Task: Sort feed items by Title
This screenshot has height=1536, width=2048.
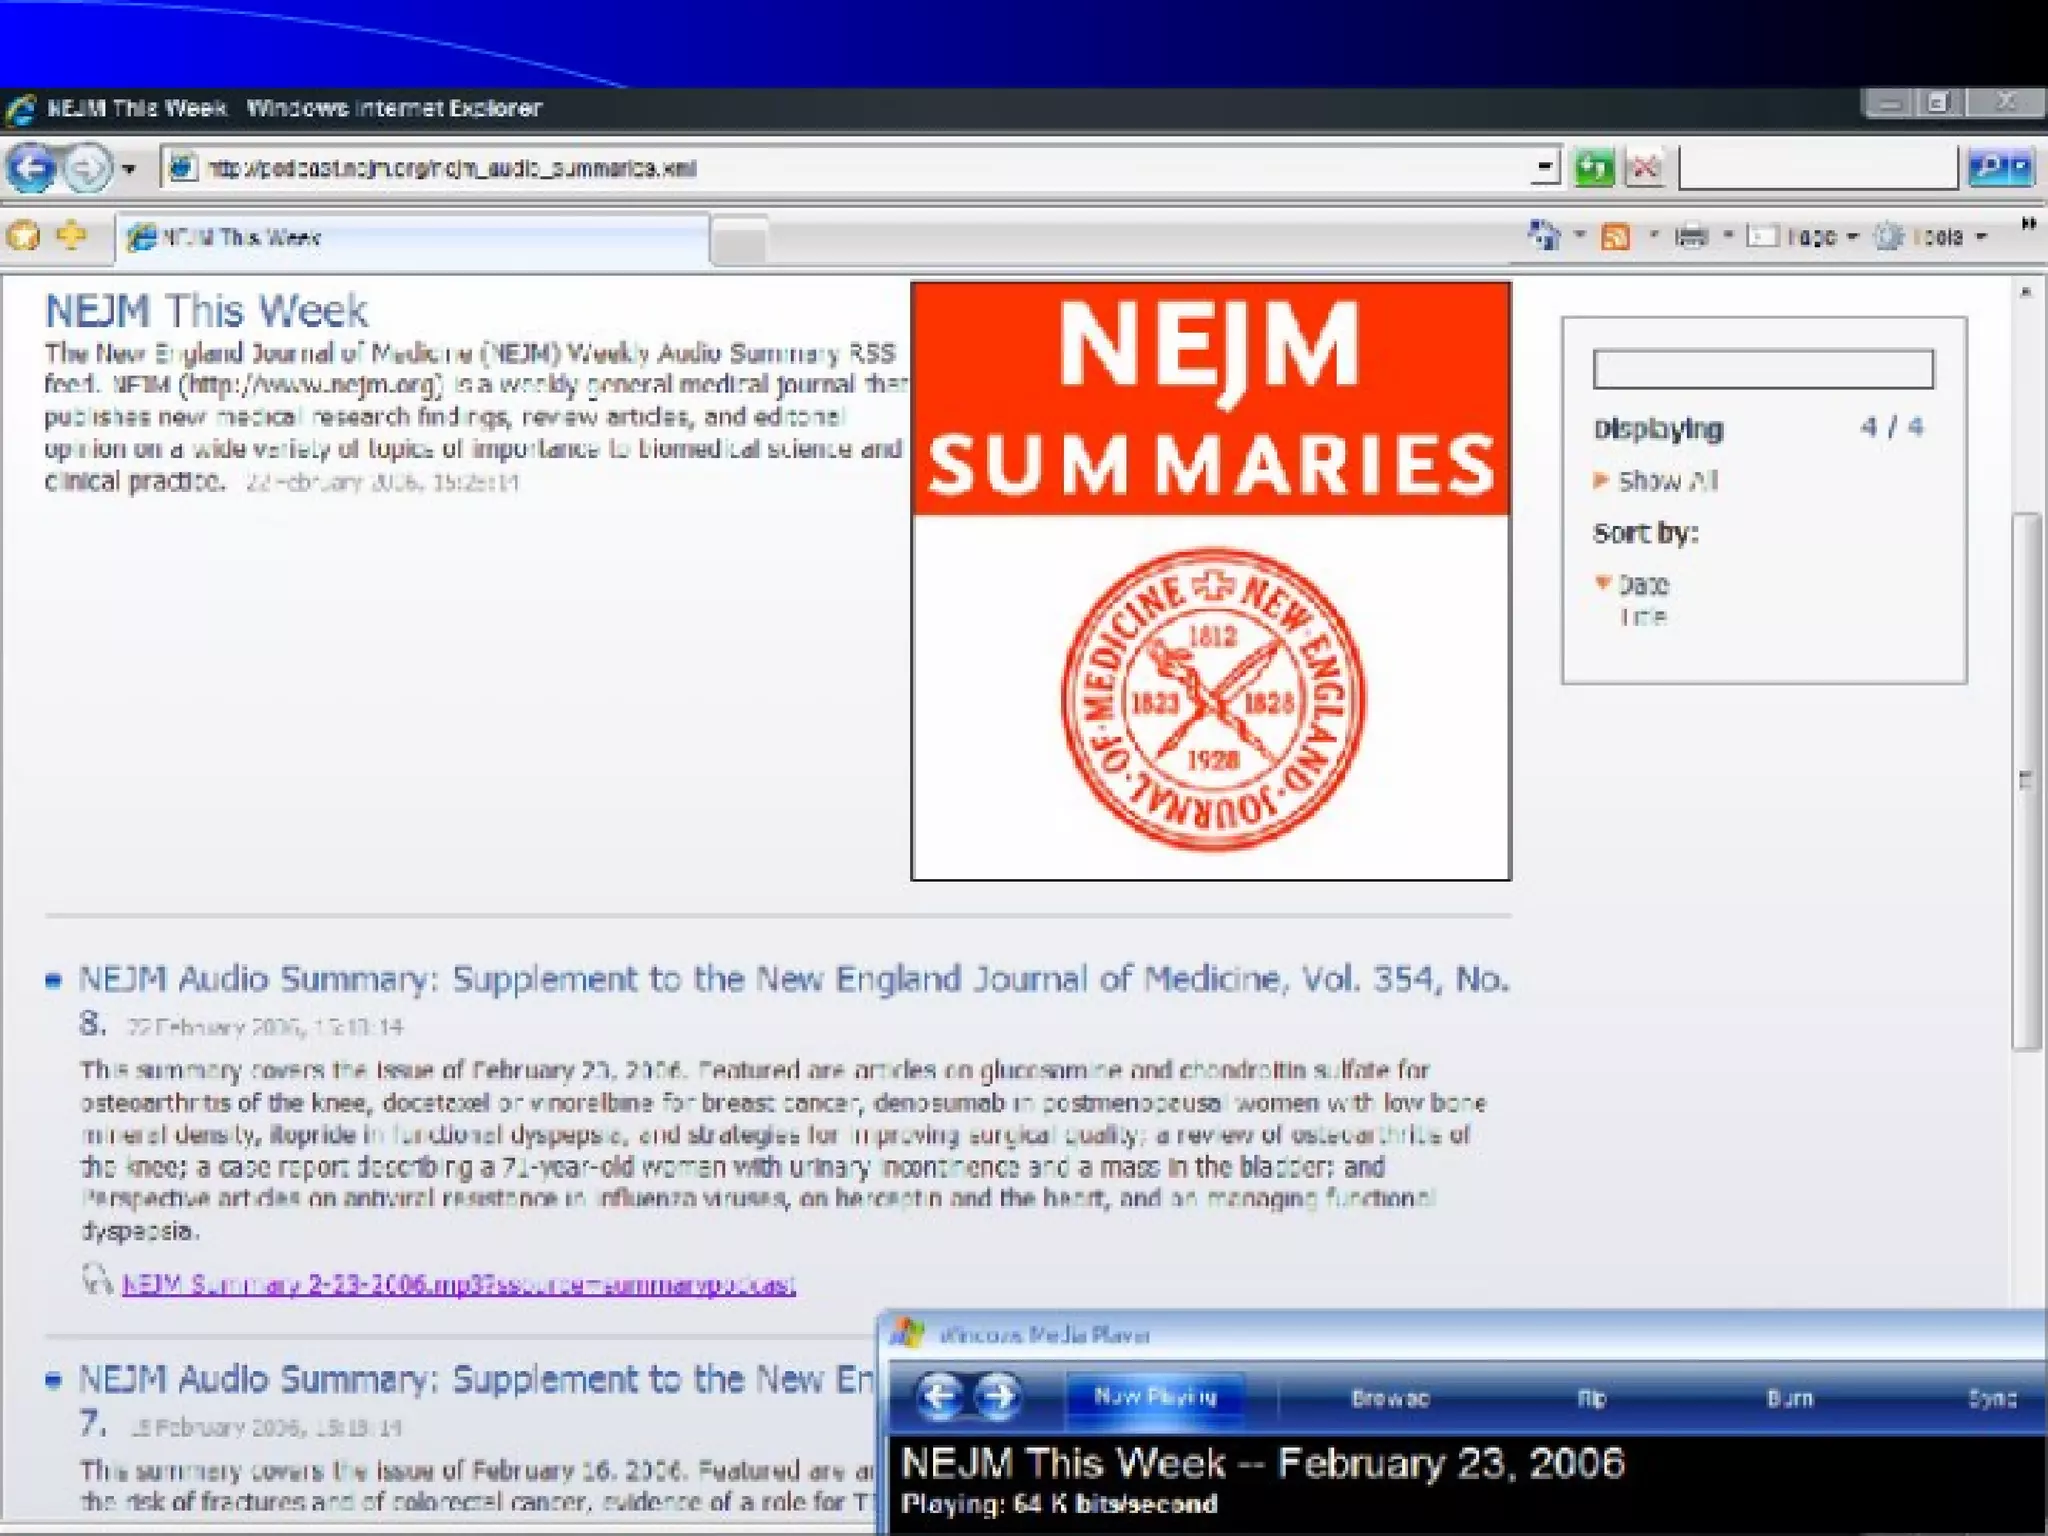Action: coord(1643,617)
